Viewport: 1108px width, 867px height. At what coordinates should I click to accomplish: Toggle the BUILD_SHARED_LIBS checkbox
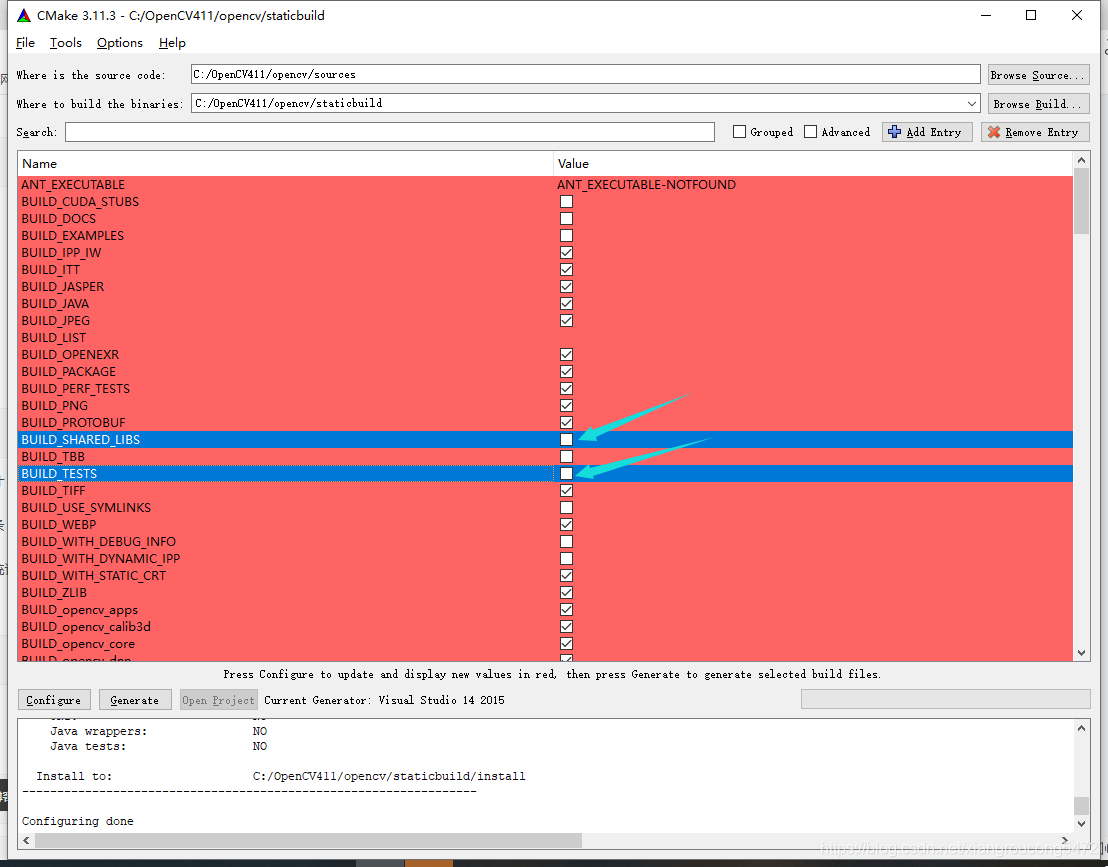pos(566,440)
